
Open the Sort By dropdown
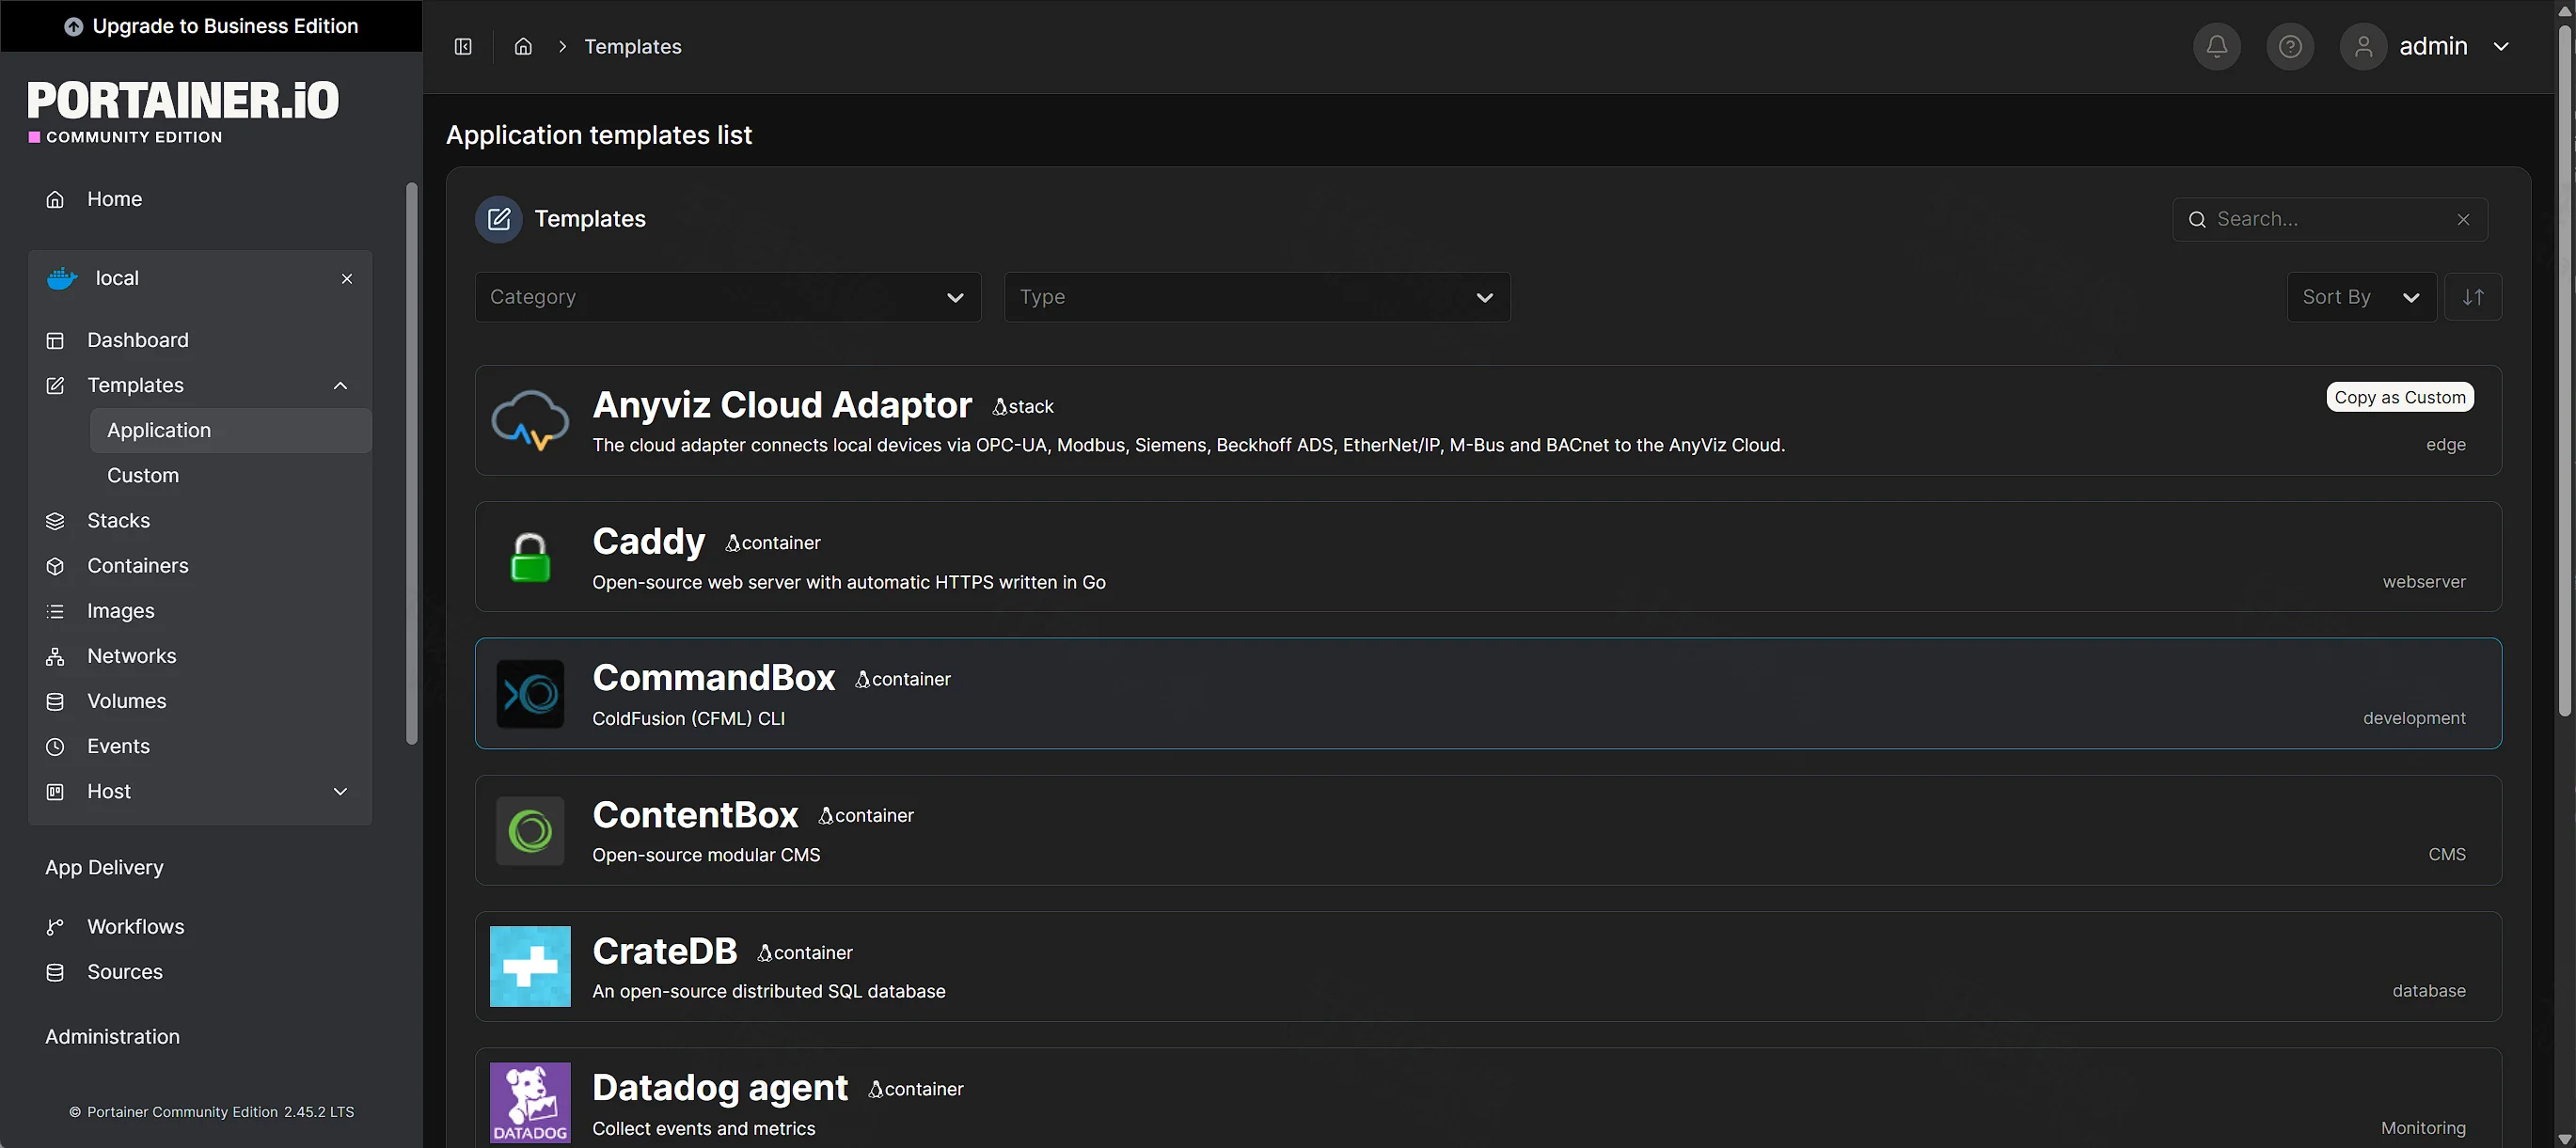click(x=2361, y=297)
